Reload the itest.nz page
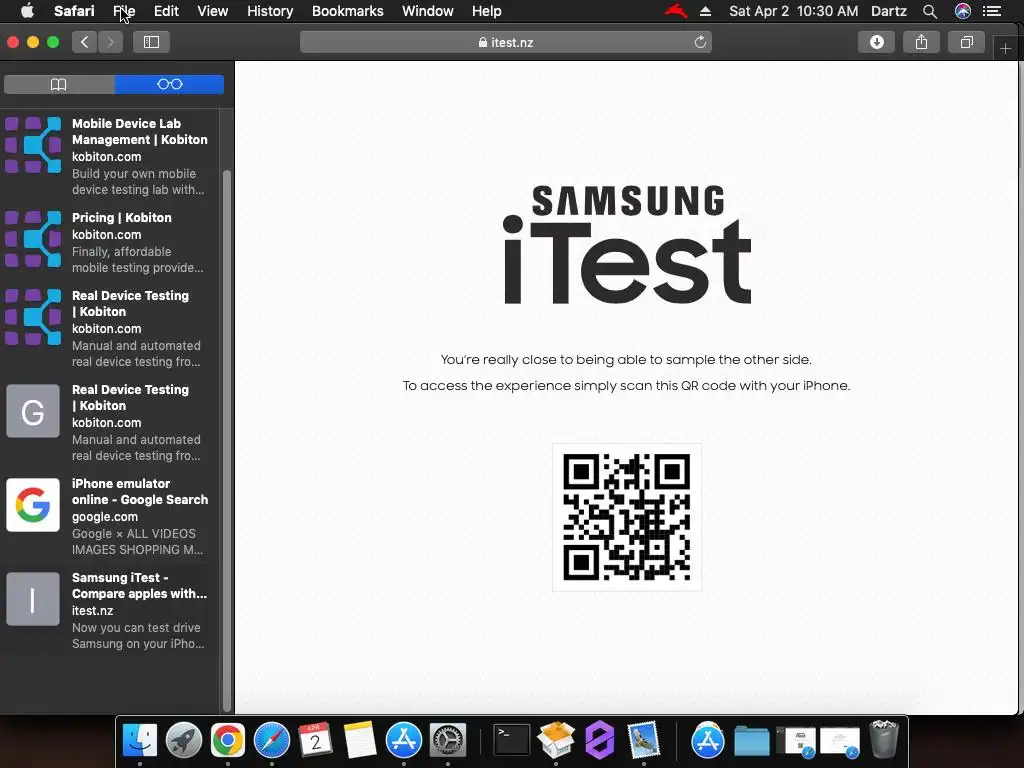1024x768 pixels. (700, 42)
